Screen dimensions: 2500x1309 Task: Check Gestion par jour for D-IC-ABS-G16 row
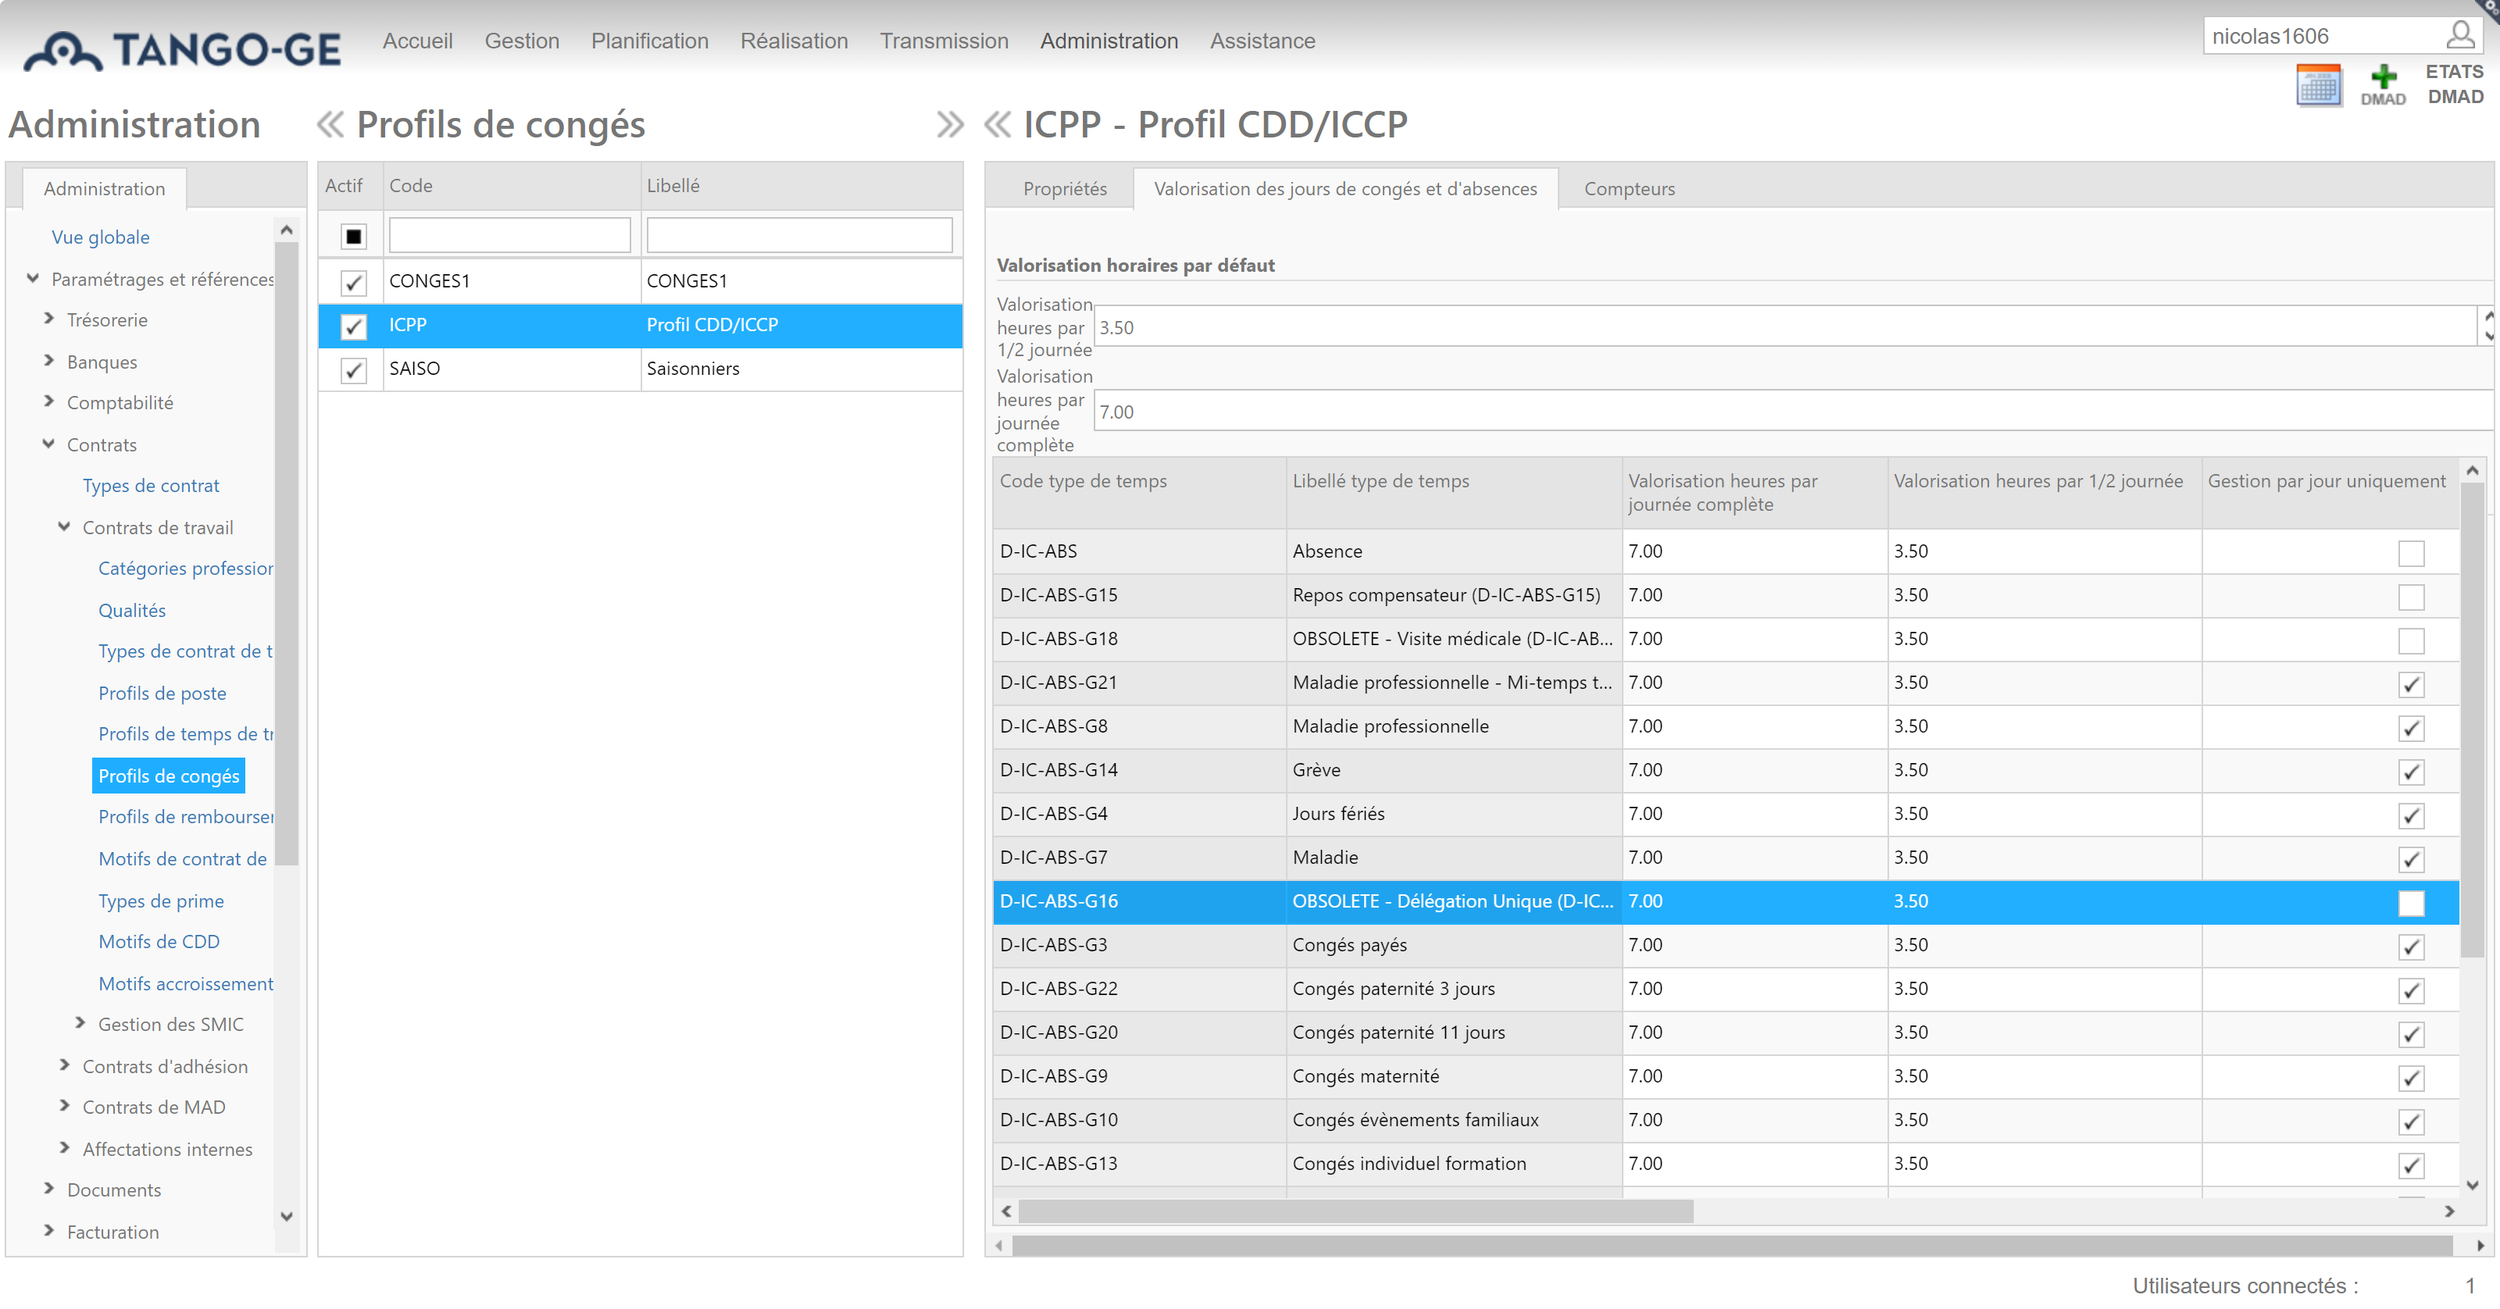[x=2411, y=903]
